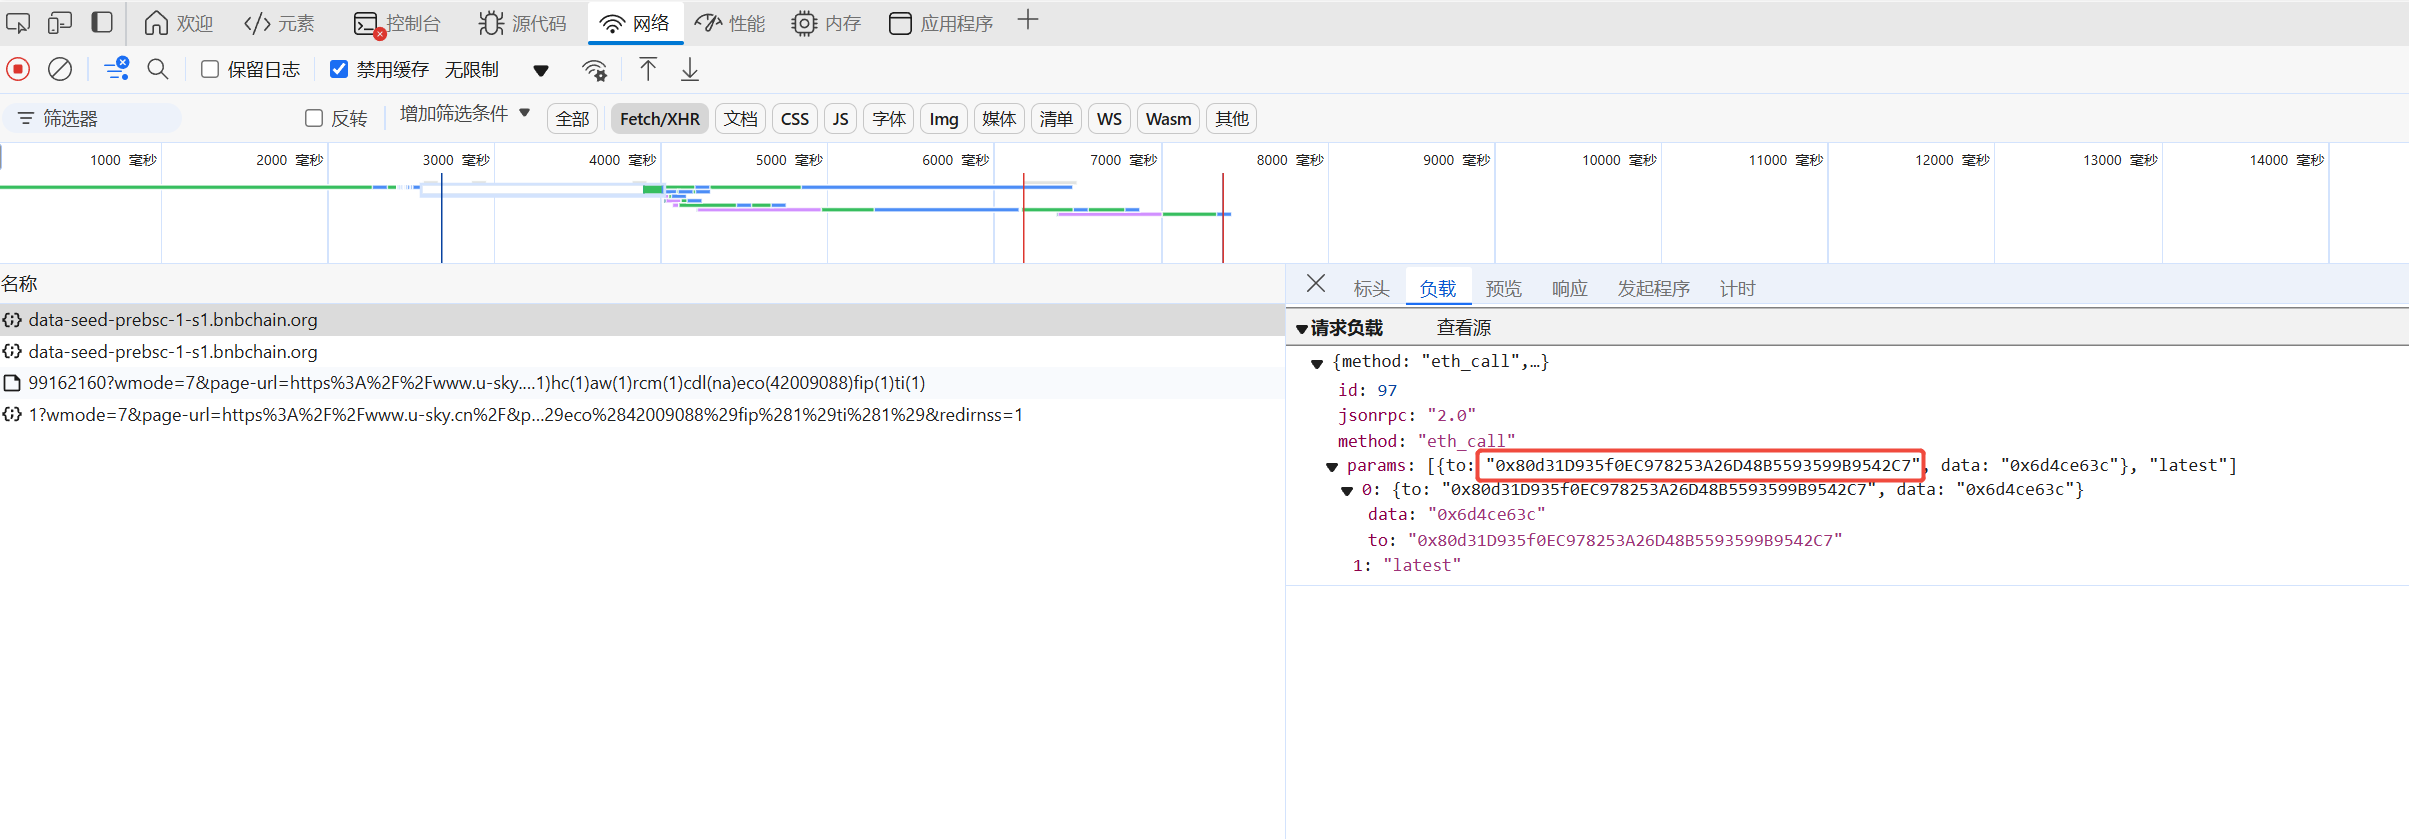Filter by 文档 type
The height and width of the screenshot is (839, 2409).
[x=741, y=119]
